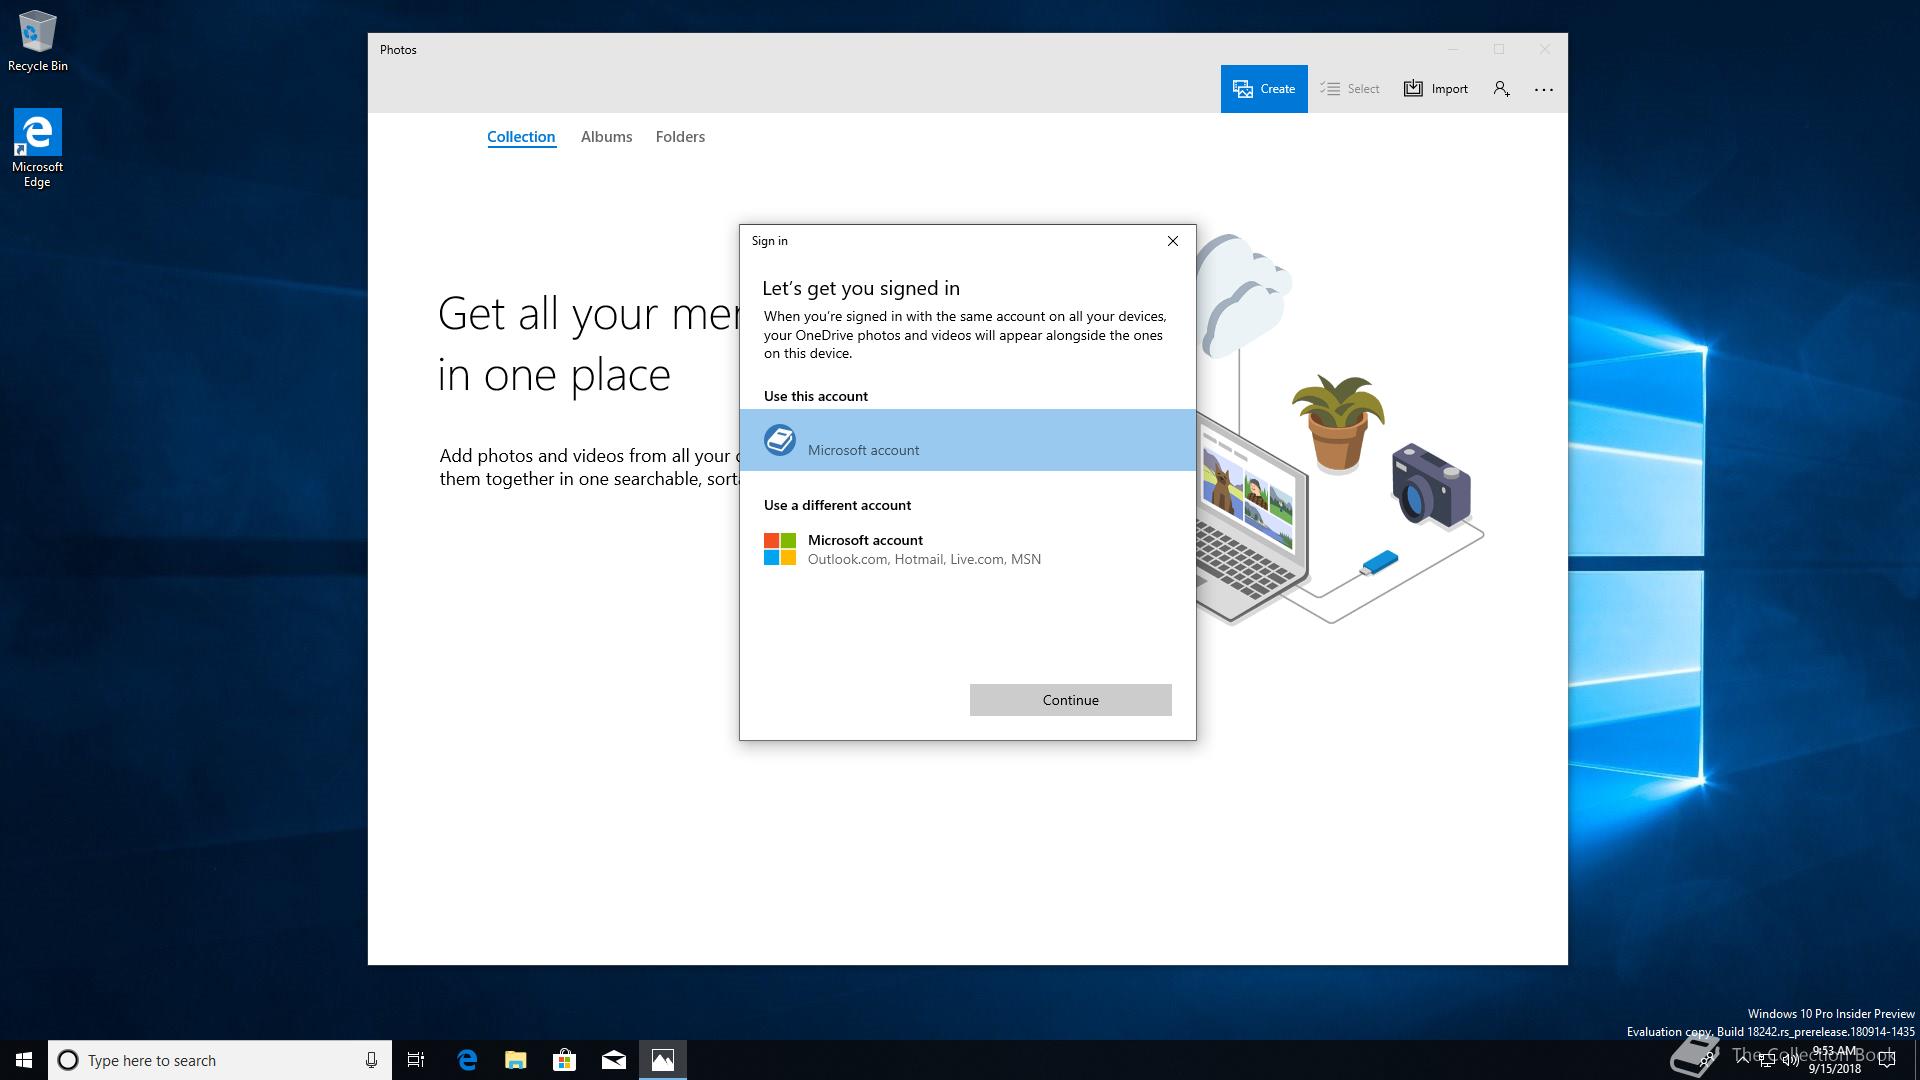Maximize the Photos window
1920x1080 pixels.
click(1499, 49)
